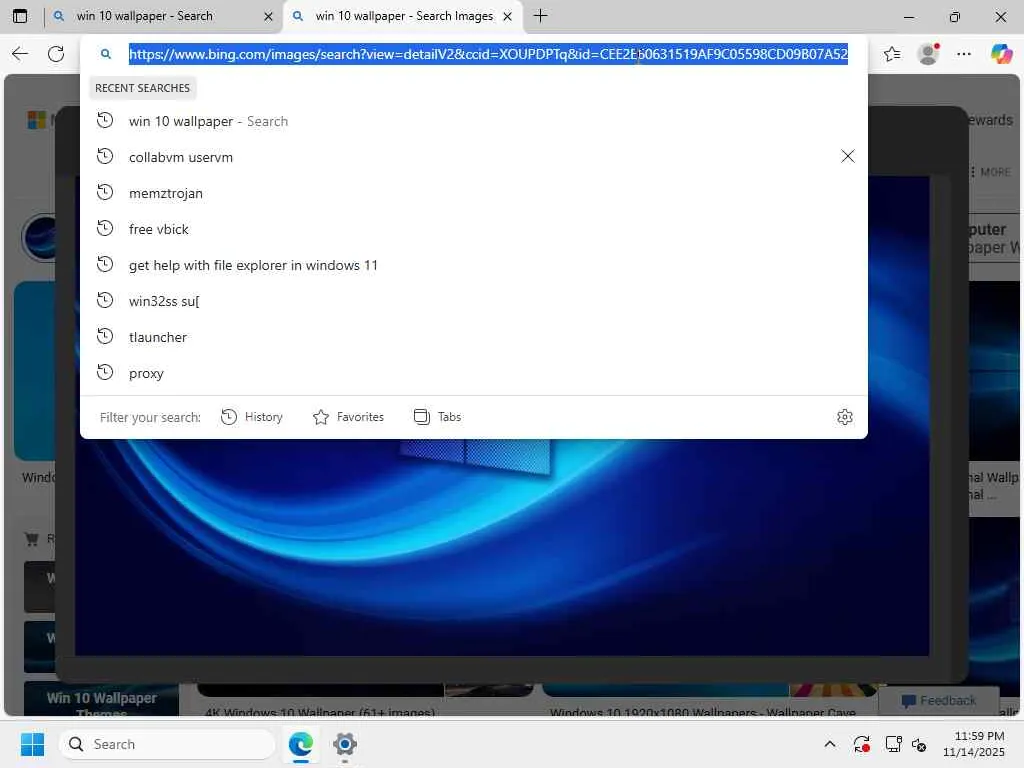The width and height of the screenshot is (1024, 768).
Task: Click the Feedback button on page
Action: click(939, 701)
